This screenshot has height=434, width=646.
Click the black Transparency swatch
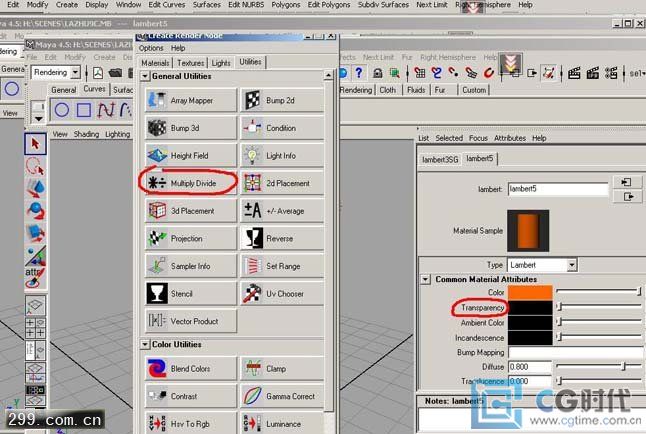(x=530, y=307)
